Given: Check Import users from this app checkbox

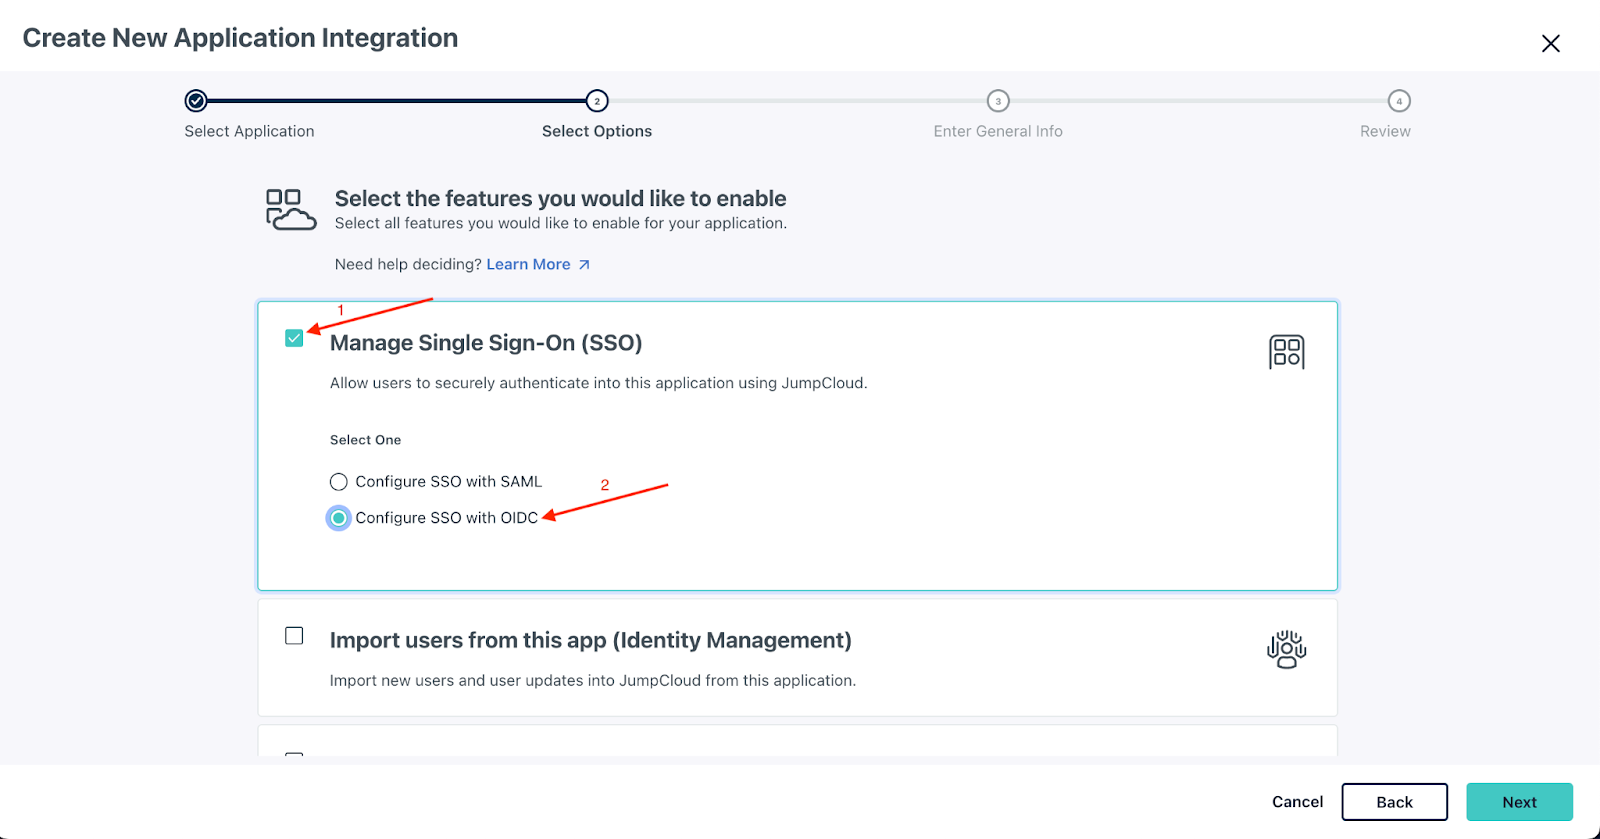Looking at the screenshot, I should coord(294,636).
